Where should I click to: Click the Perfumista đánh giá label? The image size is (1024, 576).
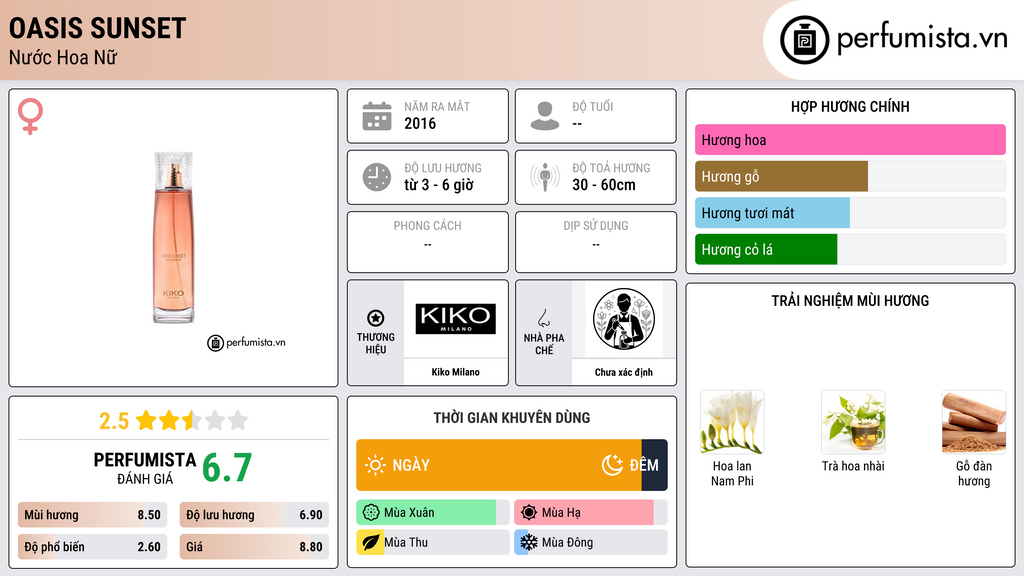point(145,468)
